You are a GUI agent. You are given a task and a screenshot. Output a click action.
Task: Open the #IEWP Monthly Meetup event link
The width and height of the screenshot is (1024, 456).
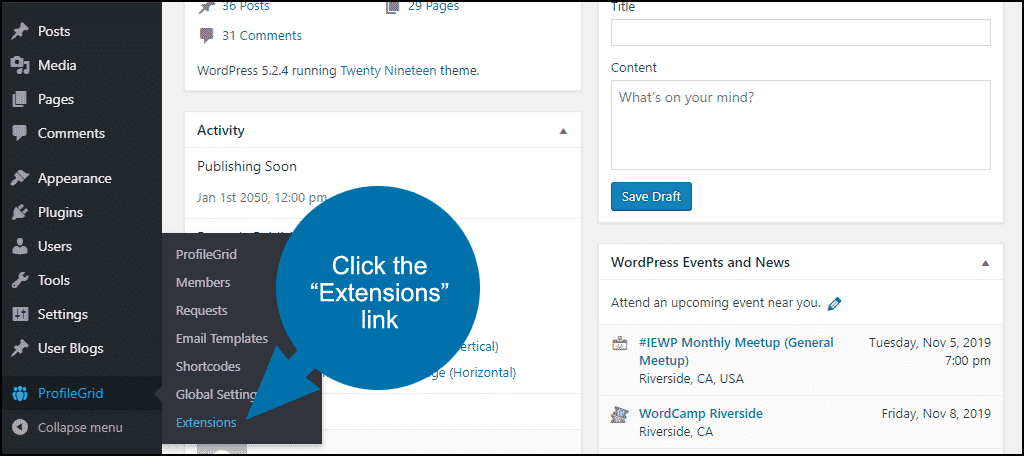[x=737, y=351]
